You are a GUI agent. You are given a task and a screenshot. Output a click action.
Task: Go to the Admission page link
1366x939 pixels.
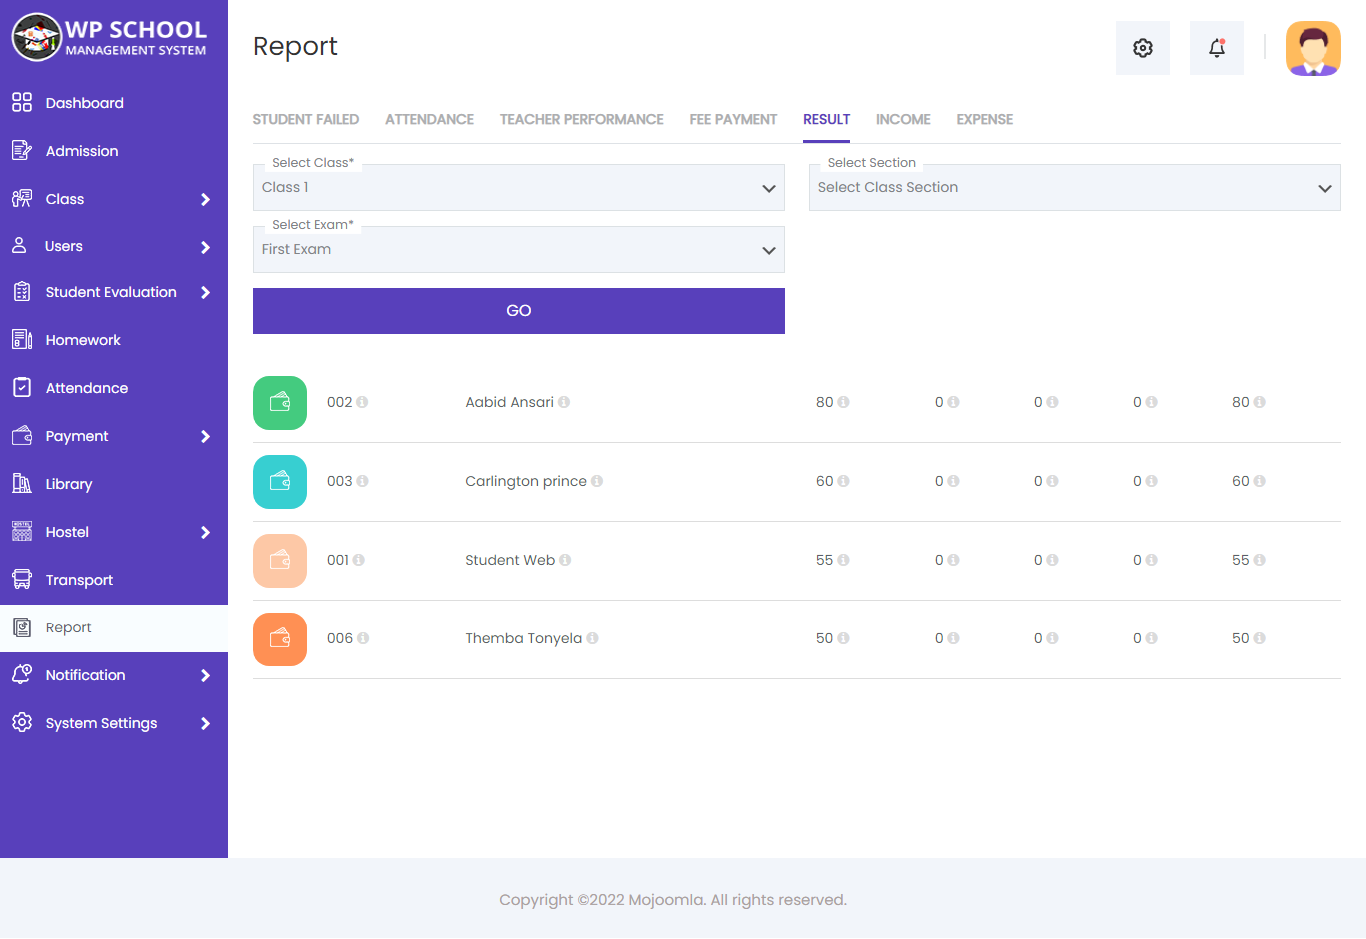click(82, 151)
